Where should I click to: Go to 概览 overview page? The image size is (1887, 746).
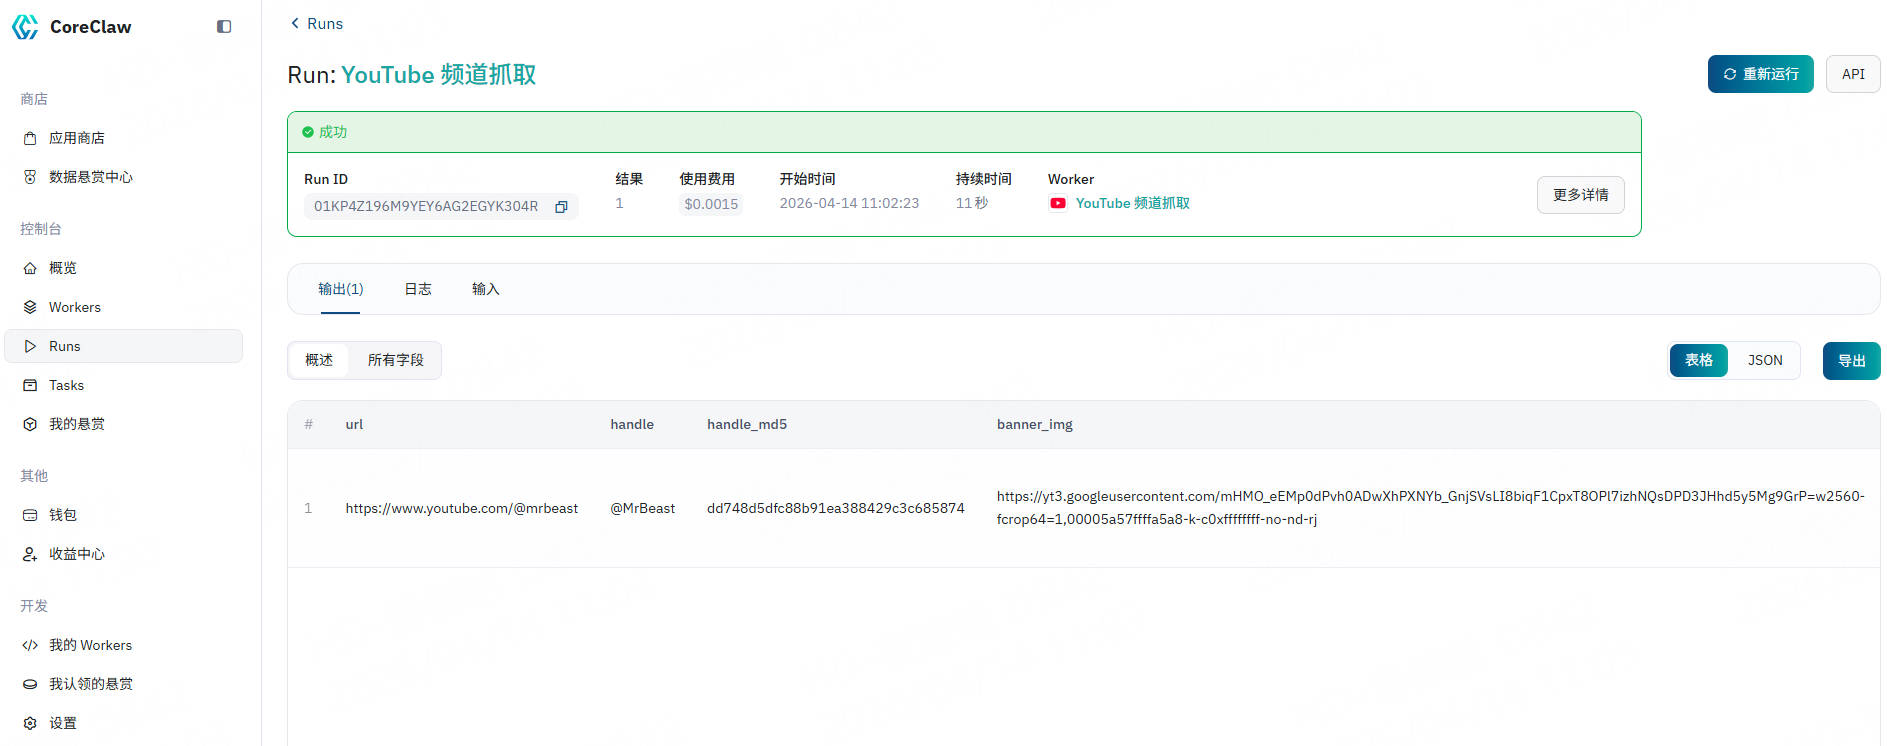click(x=62, y=268)
